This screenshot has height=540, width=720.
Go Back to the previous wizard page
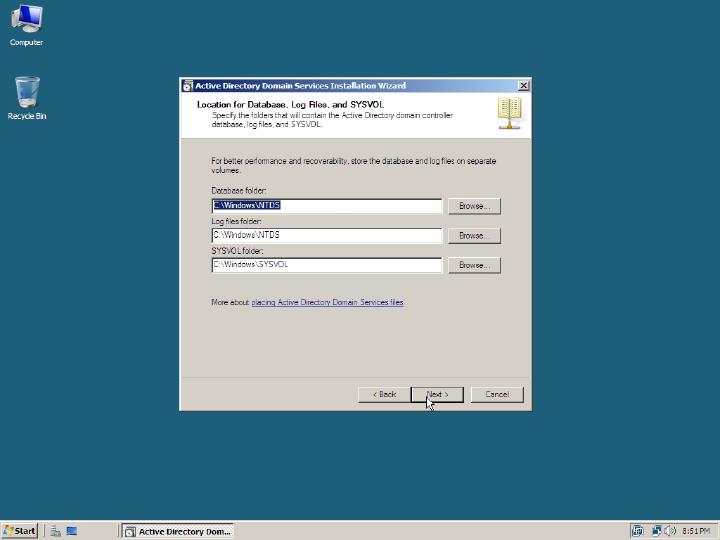pos(384,394)
